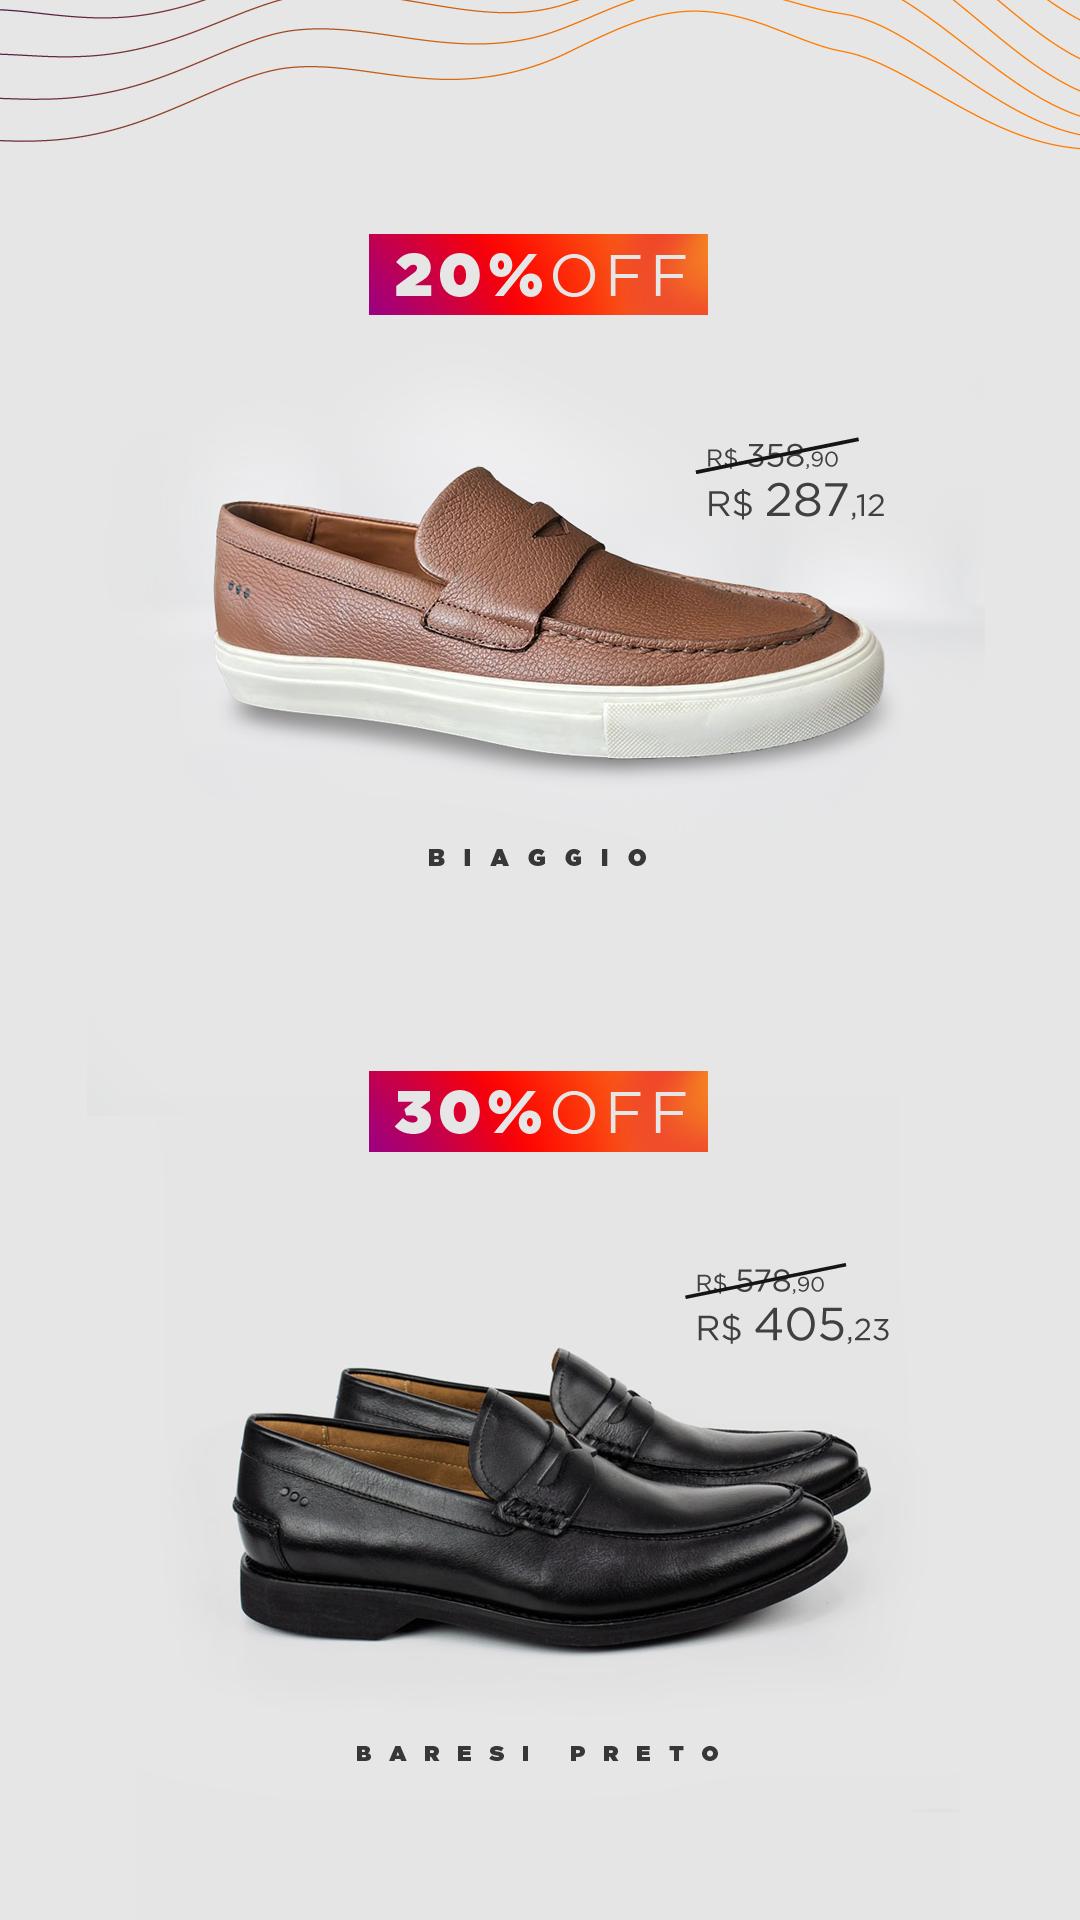
Task: Click the crossed-out price R$ 578,90
Action: click(x=762, y=1281)
